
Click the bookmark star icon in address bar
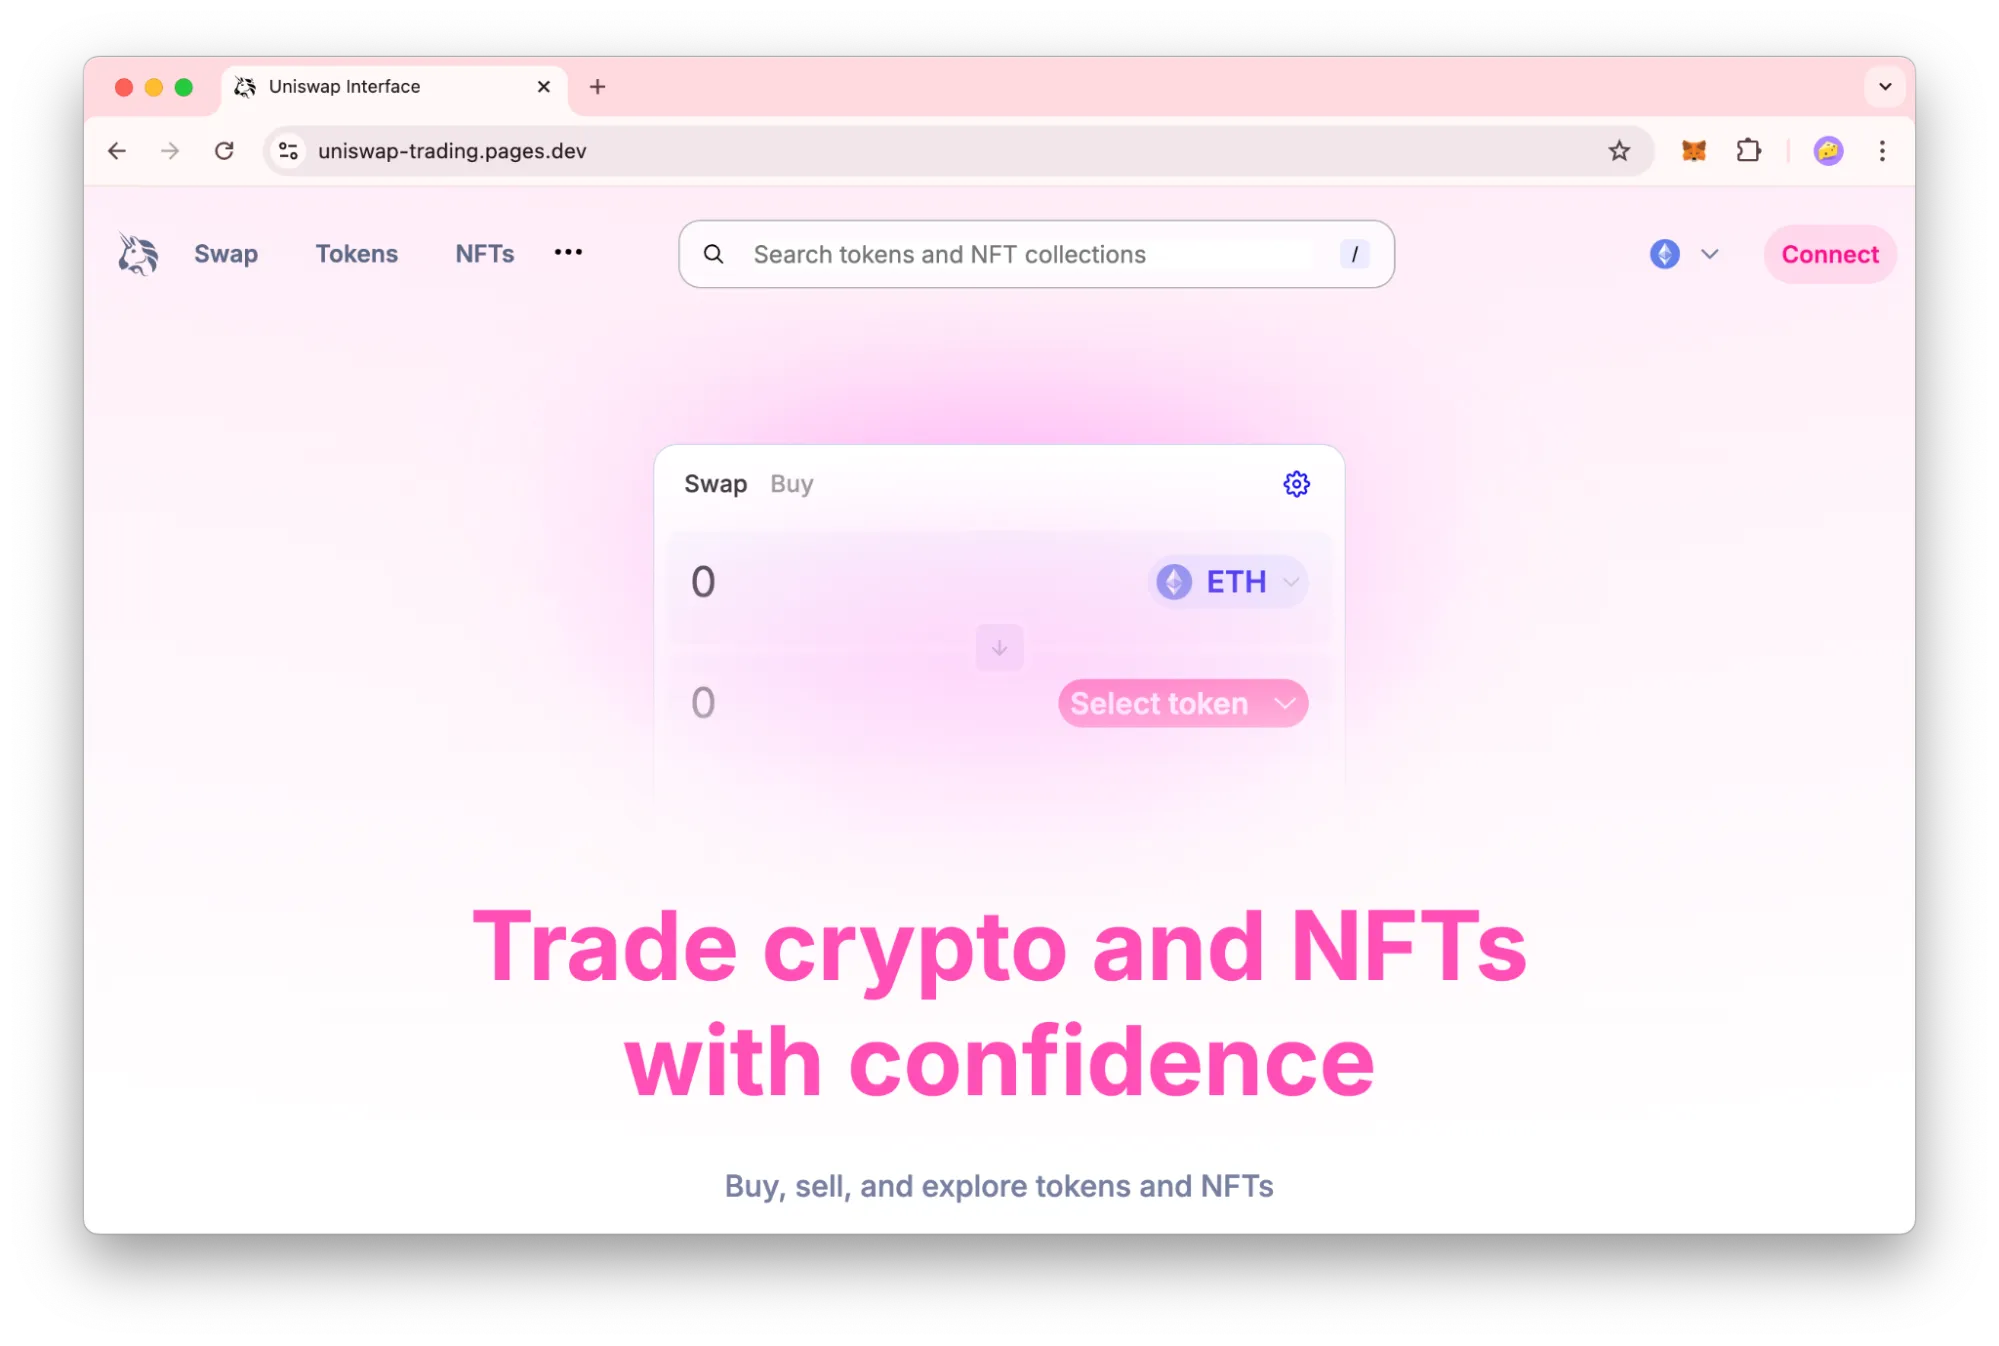[1621, 150]
